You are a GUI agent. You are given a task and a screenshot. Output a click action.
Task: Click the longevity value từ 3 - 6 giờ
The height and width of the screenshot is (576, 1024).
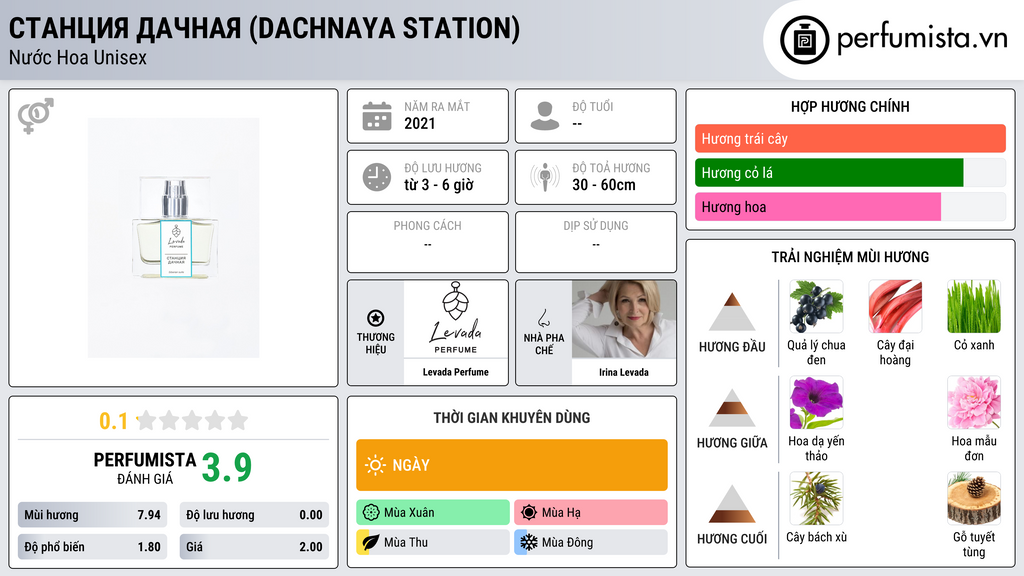[439, 185]
